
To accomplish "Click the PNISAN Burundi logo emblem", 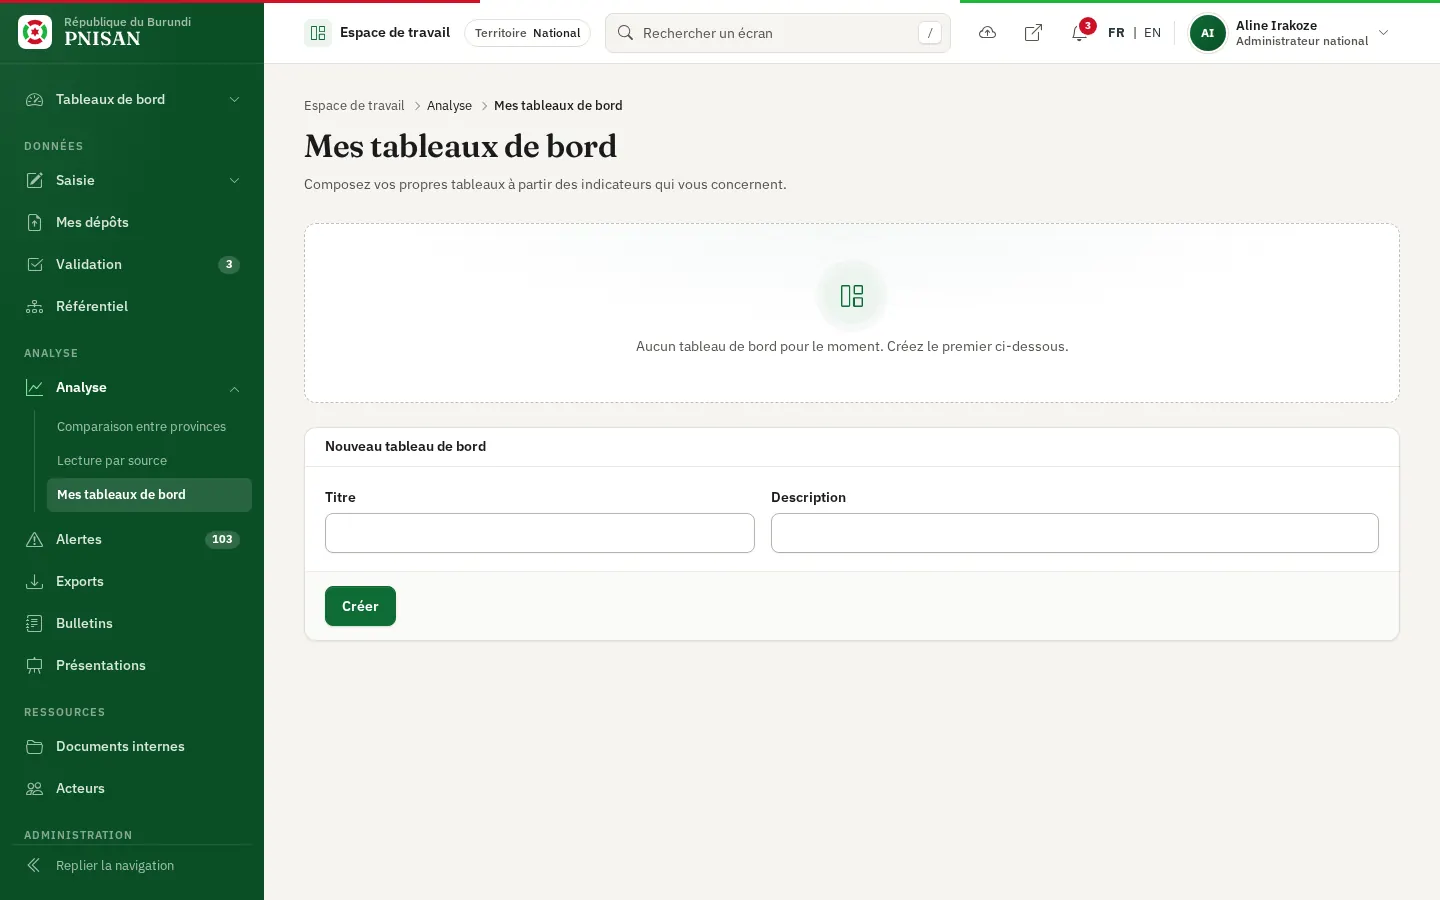I will pos(35,32).
